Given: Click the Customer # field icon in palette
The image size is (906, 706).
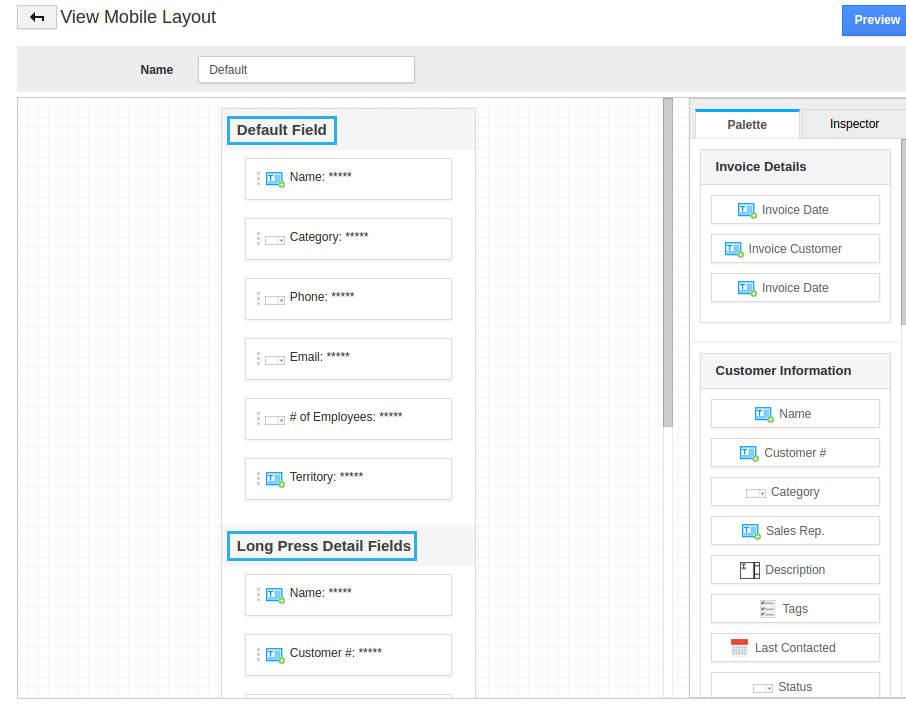Looking at the screenshot, I should (x=750, y=453).
